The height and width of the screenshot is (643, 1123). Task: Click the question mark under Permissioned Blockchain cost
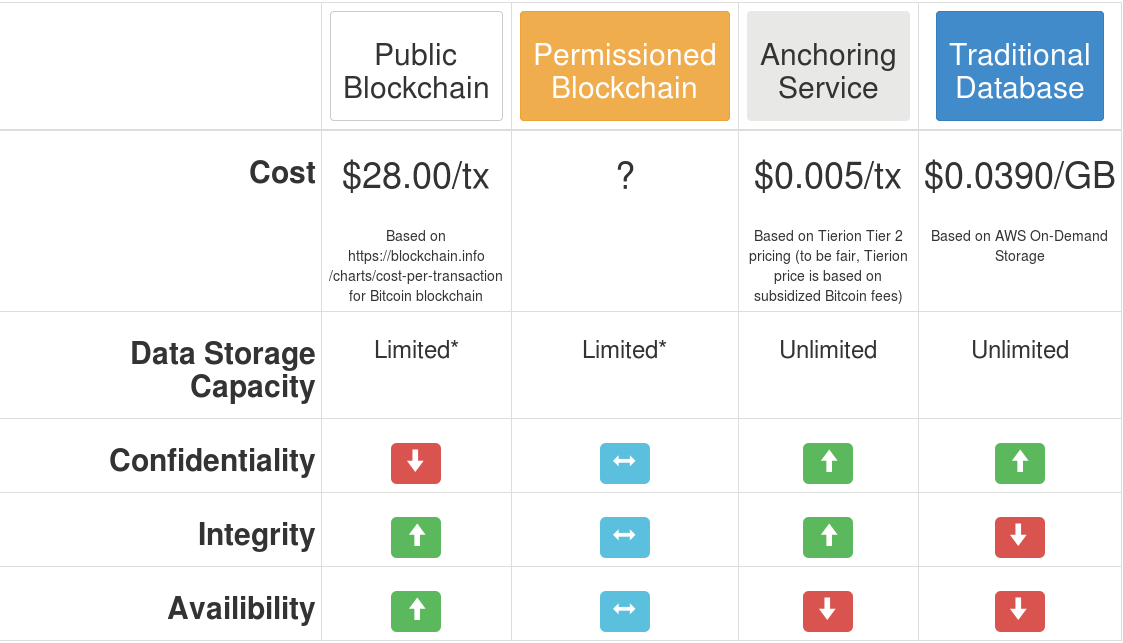[625, 175]
